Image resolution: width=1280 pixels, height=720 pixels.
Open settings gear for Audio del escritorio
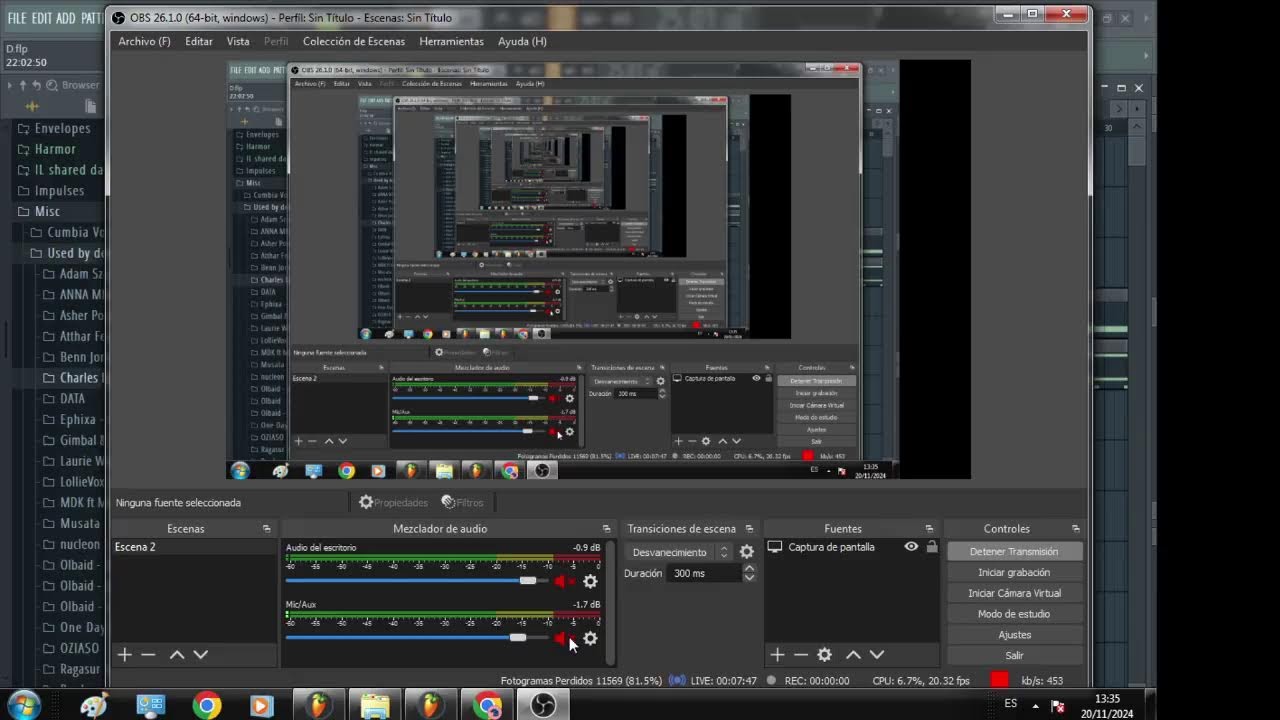(x=590, y=581)
